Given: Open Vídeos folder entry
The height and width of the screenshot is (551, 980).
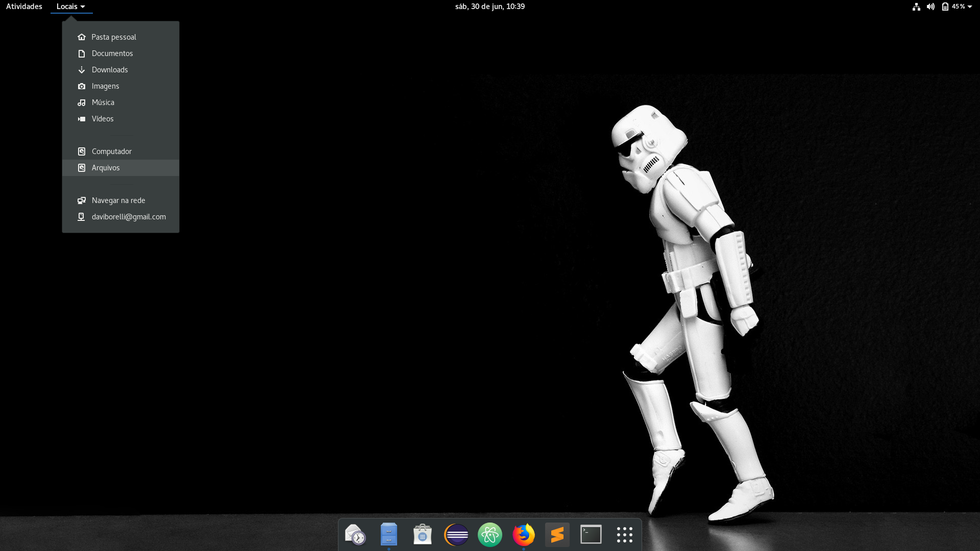Looking at the screenshot, I should pyautogui.click(x=121, y=118).
